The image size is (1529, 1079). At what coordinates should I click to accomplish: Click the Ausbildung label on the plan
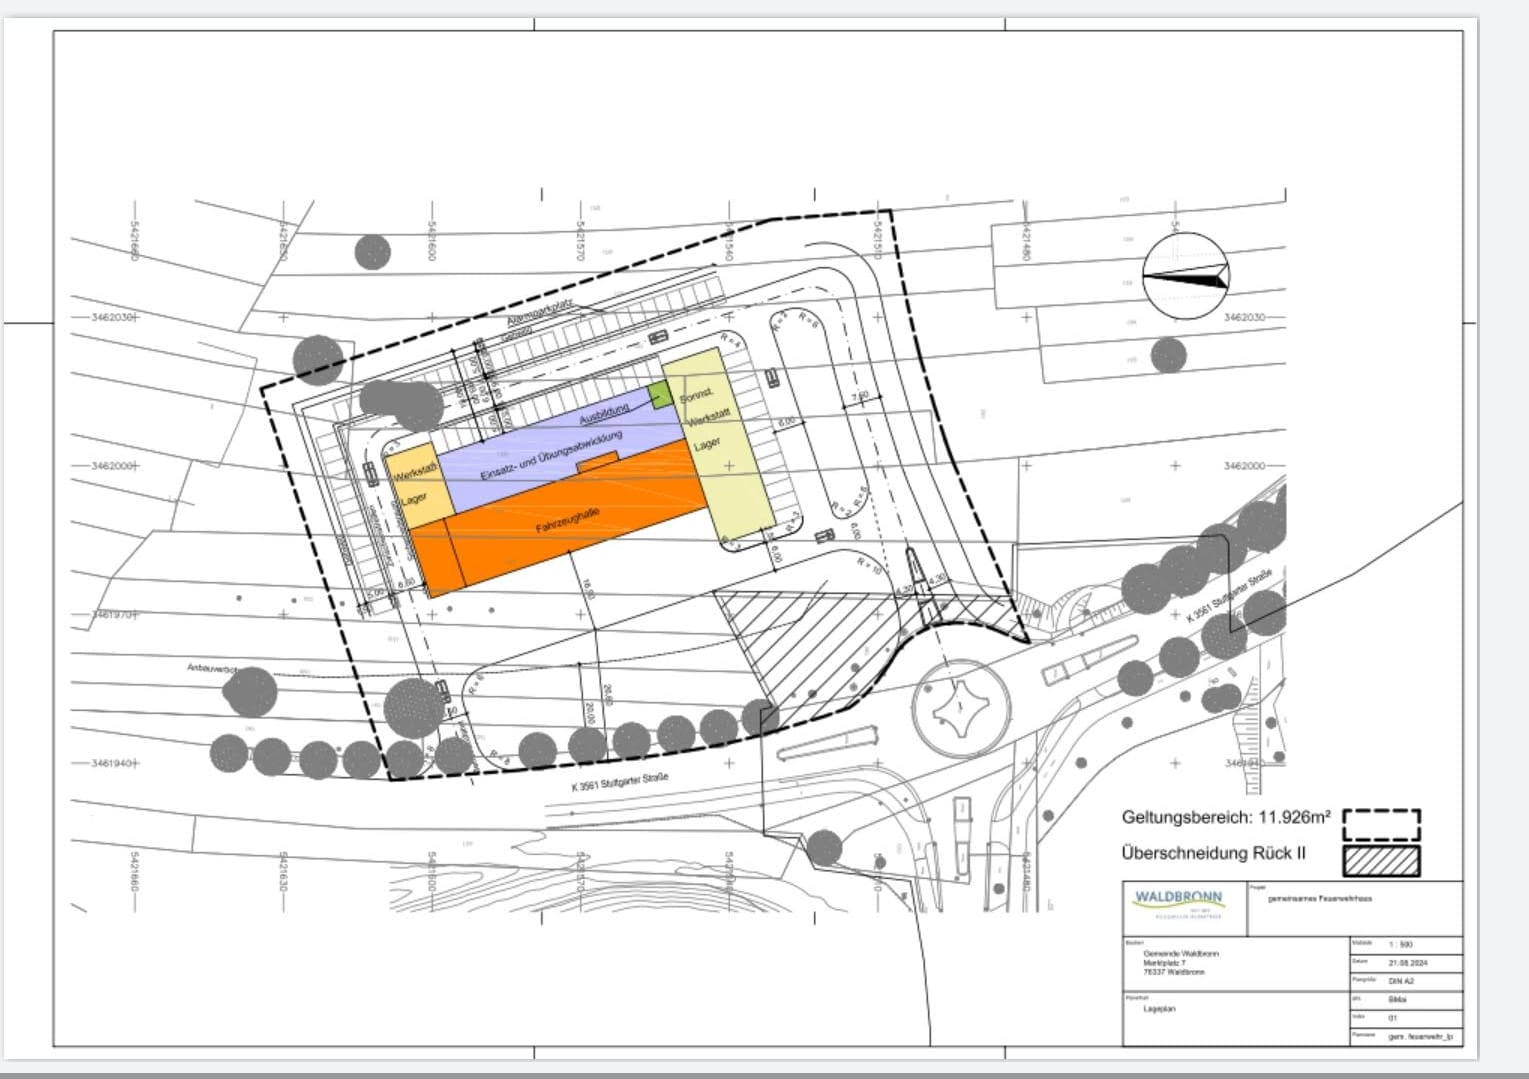pos(604,411)
